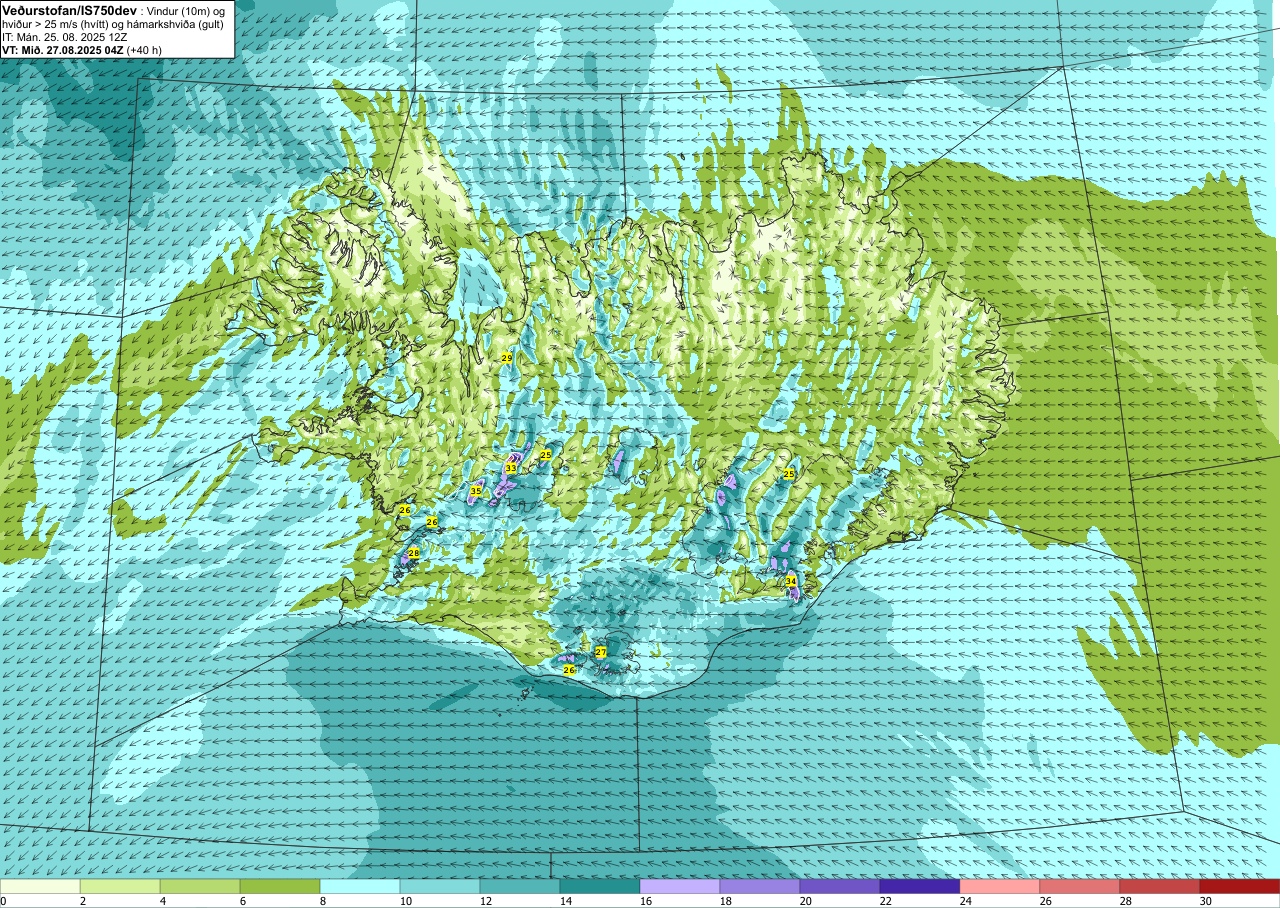Click the legend tick label 24
This screenshot has width=1280, height=908.
click(x=966, y=902)
